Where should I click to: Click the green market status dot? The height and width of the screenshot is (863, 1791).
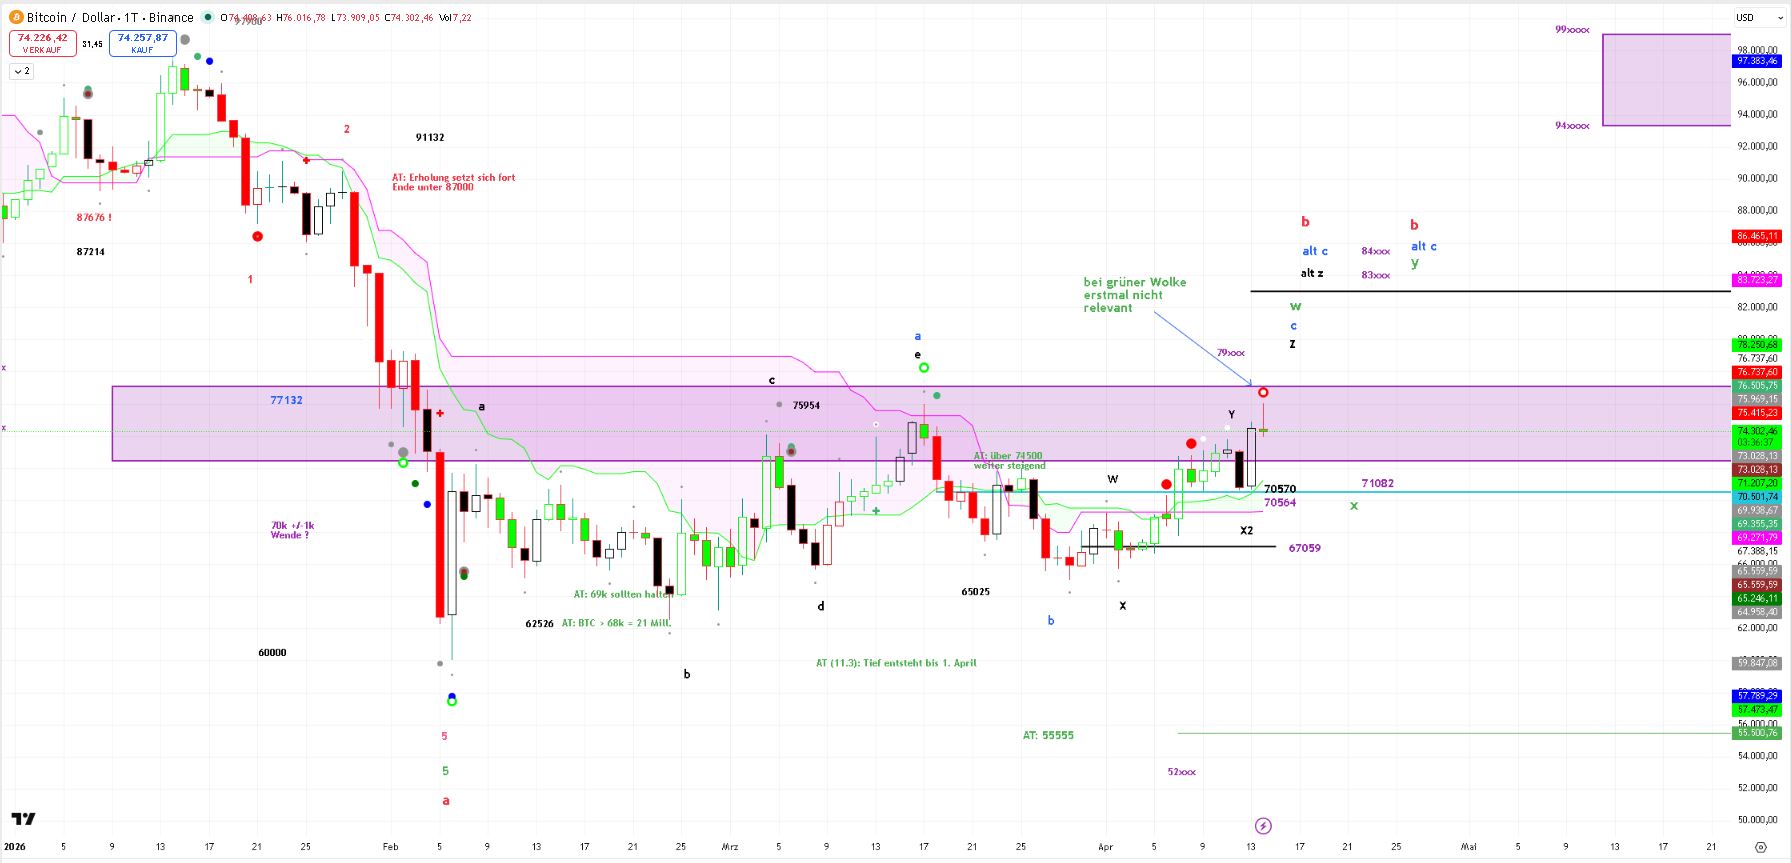(x=207, y=17)
